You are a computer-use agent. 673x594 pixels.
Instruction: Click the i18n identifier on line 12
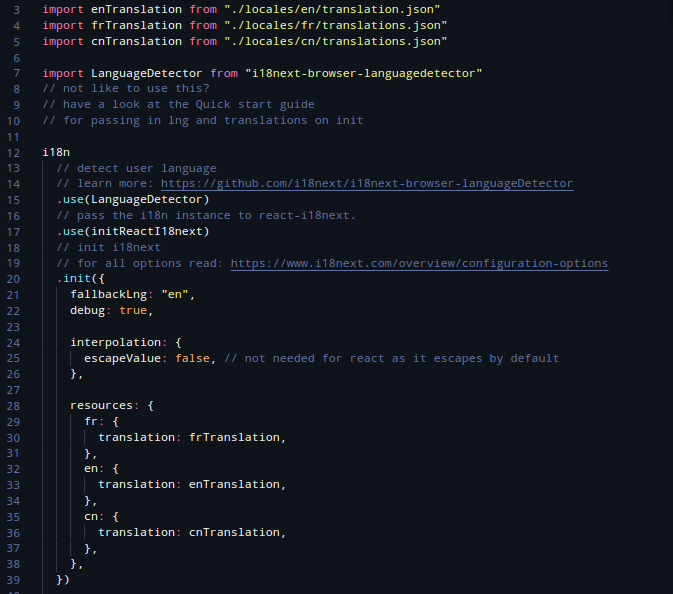click(x=56, y=152)
